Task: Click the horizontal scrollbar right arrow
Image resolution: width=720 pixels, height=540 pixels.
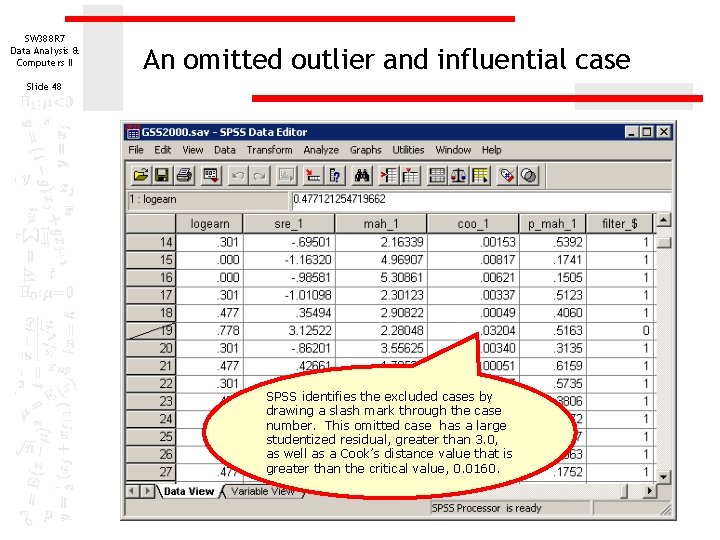Action: [649, 491]
